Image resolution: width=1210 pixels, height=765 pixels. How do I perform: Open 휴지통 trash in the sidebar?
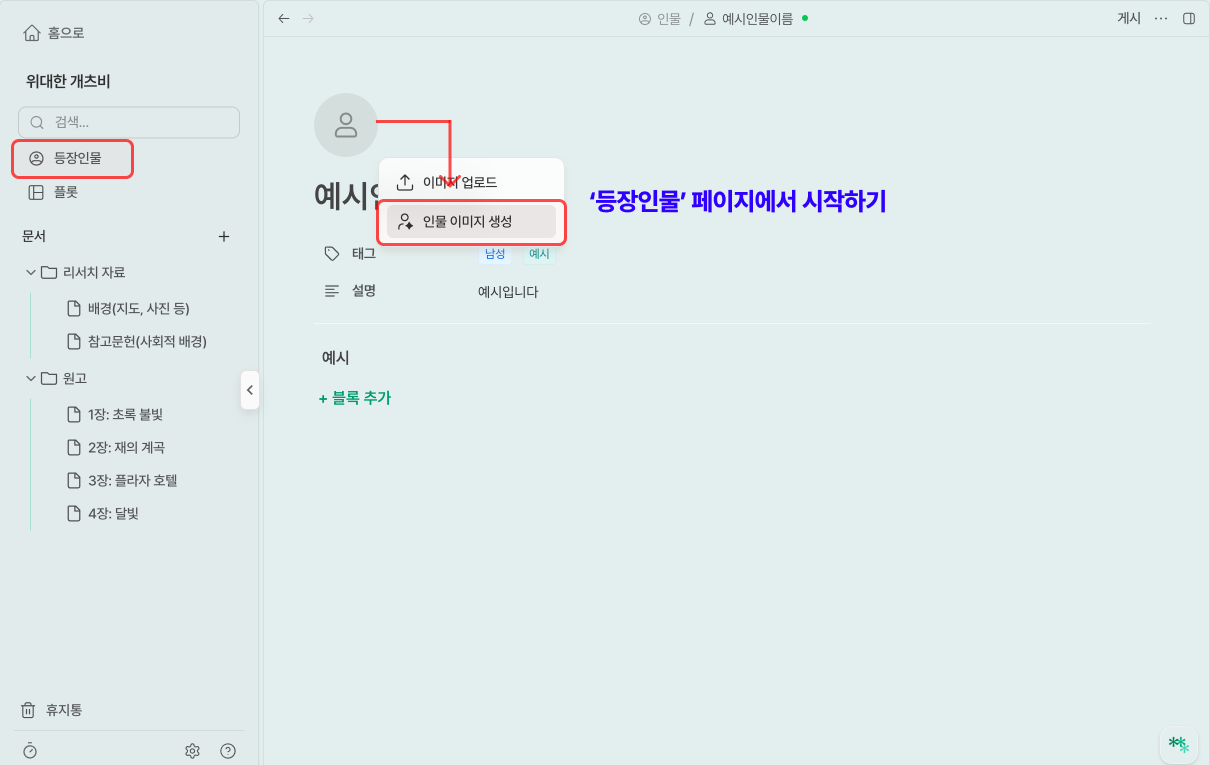(x=62, y=710)
